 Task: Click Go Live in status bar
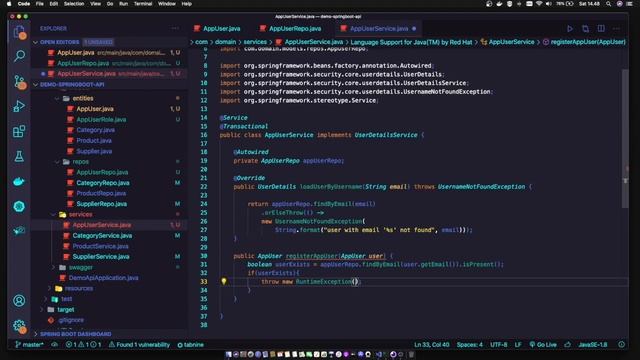click(x=543, y=344)
